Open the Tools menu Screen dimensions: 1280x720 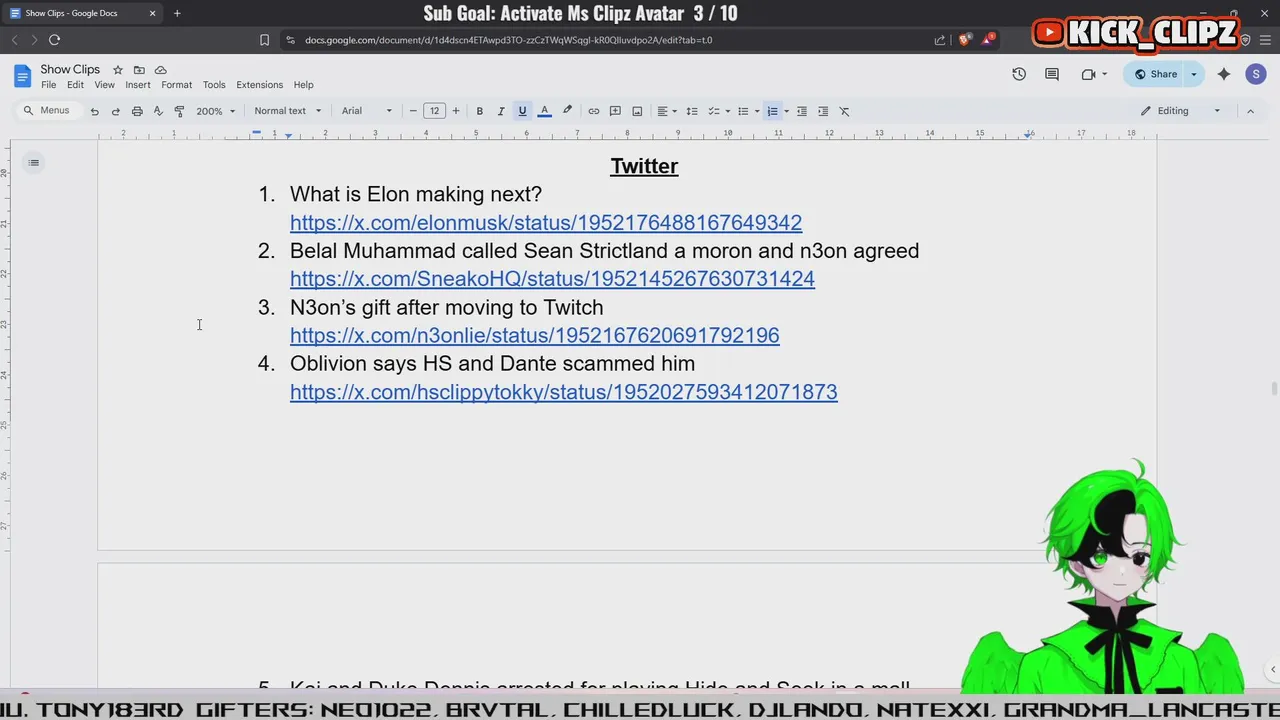pyautogui.click(x=214, y=85)
